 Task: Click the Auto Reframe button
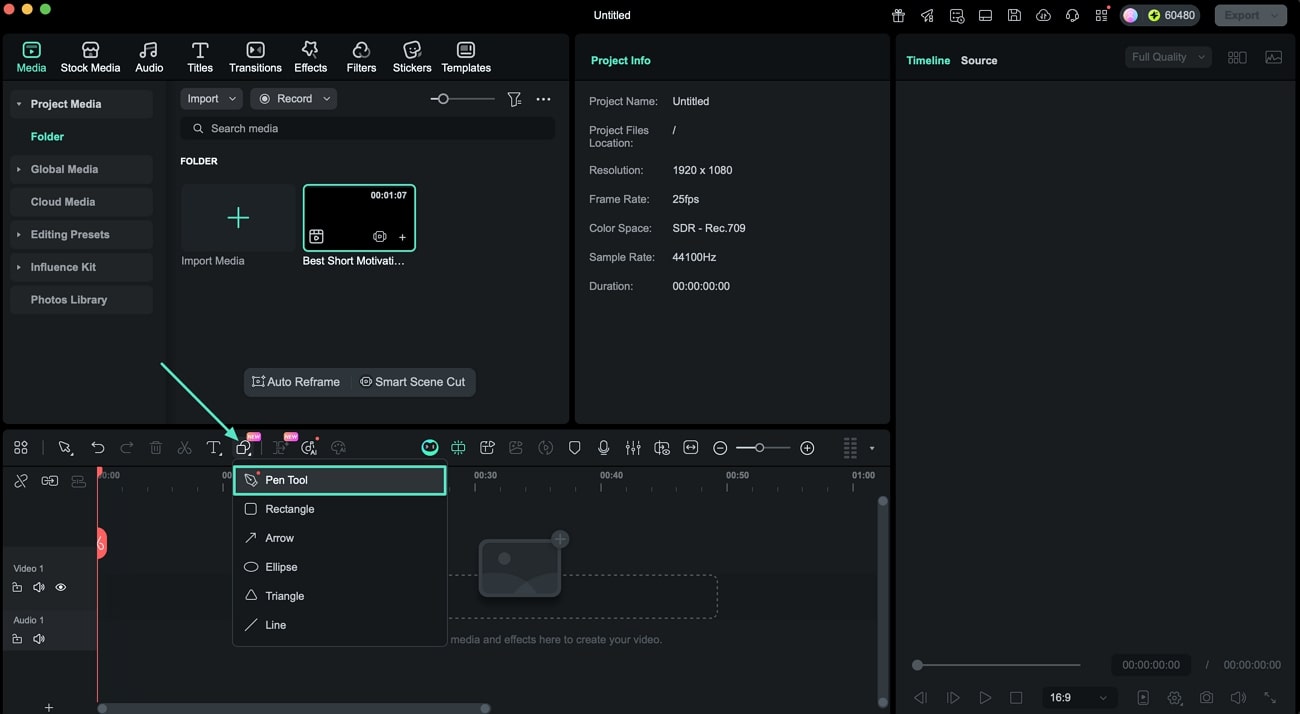(x=296, y=382)
